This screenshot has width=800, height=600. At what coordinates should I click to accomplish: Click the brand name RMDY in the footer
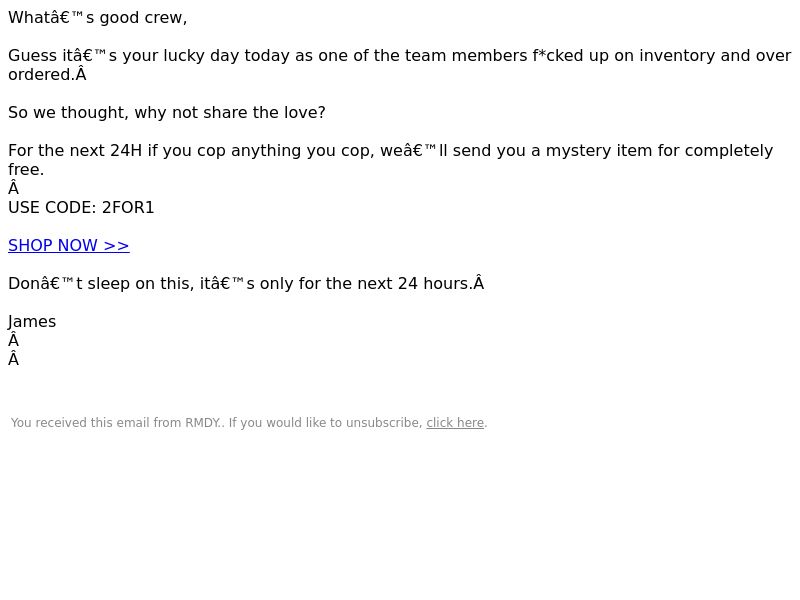(x=202, y=423)
